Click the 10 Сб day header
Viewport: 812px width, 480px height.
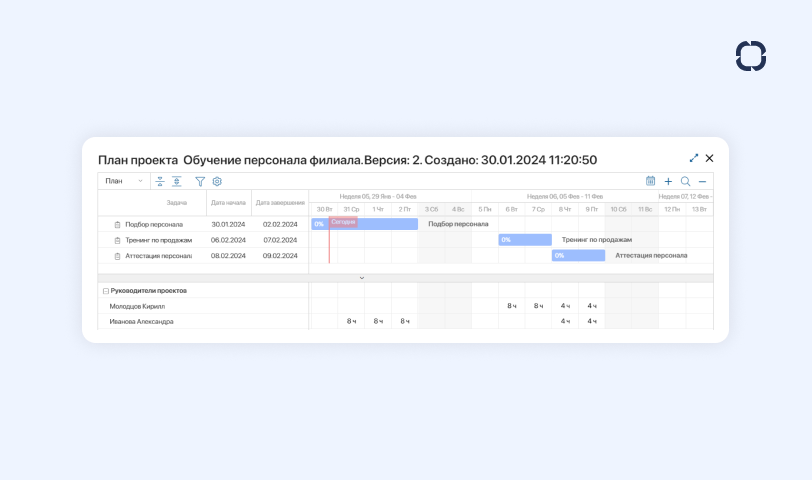(618, 210)
